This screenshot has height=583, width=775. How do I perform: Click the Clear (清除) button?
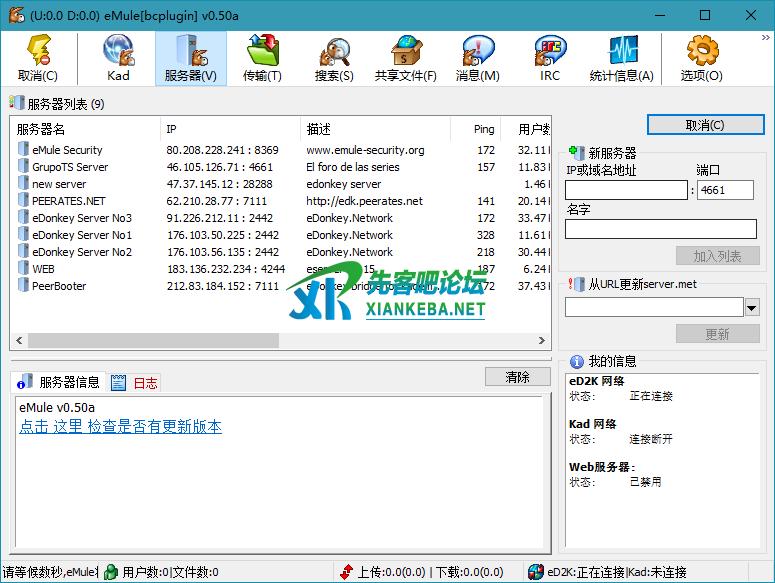point(517,377)
